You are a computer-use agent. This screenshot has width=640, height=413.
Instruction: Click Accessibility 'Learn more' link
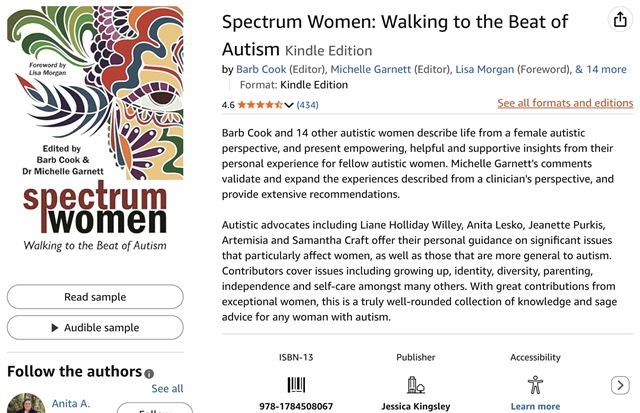click(535, 407)
